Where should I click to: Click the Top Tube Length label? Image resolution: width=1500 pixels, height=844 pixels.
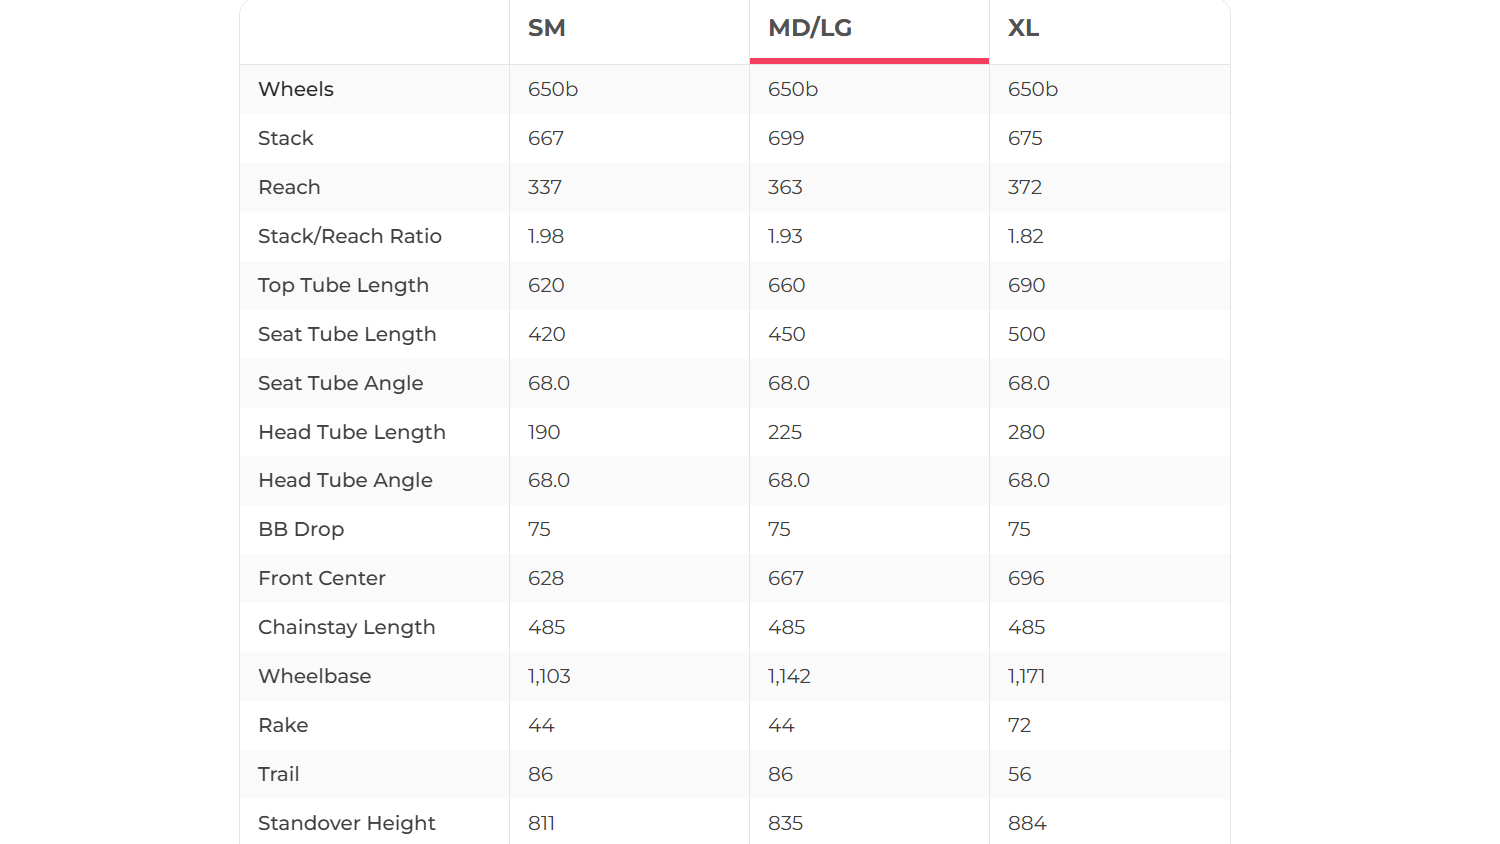click(x=343, y=285)
